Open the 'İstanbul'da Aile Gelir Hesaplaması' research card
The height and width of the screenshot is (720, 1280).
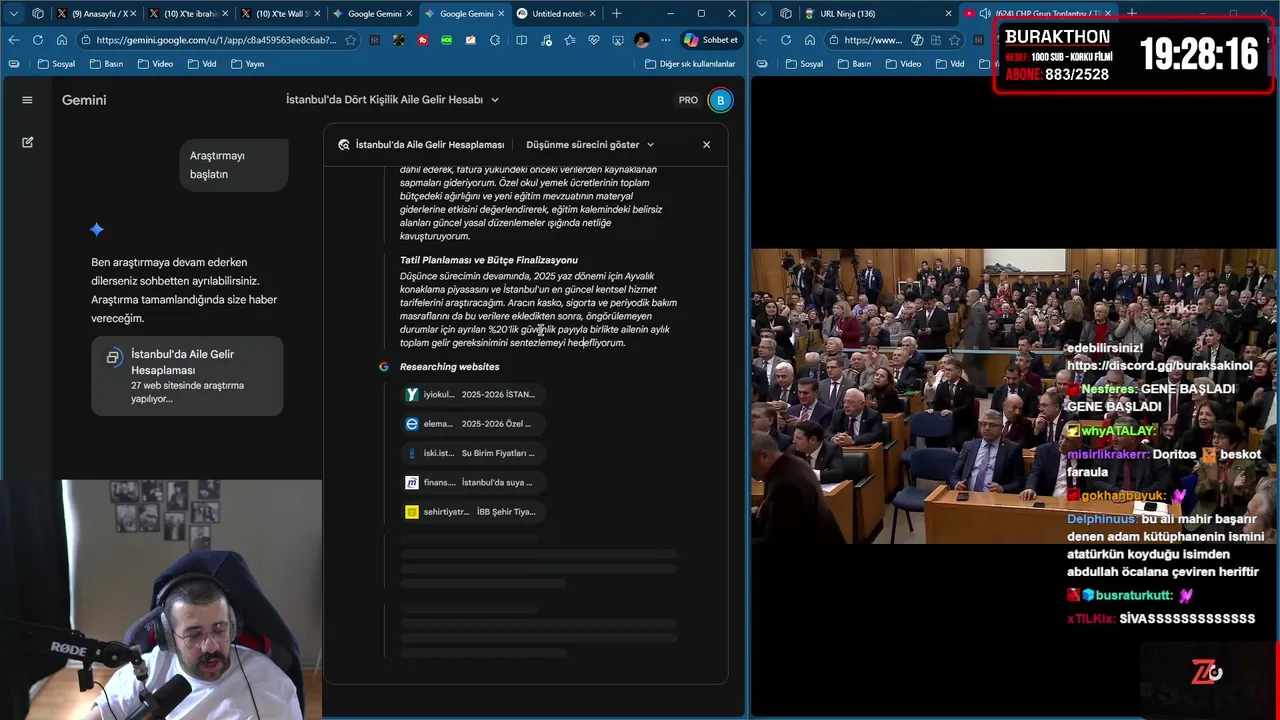tap(187, 376)
